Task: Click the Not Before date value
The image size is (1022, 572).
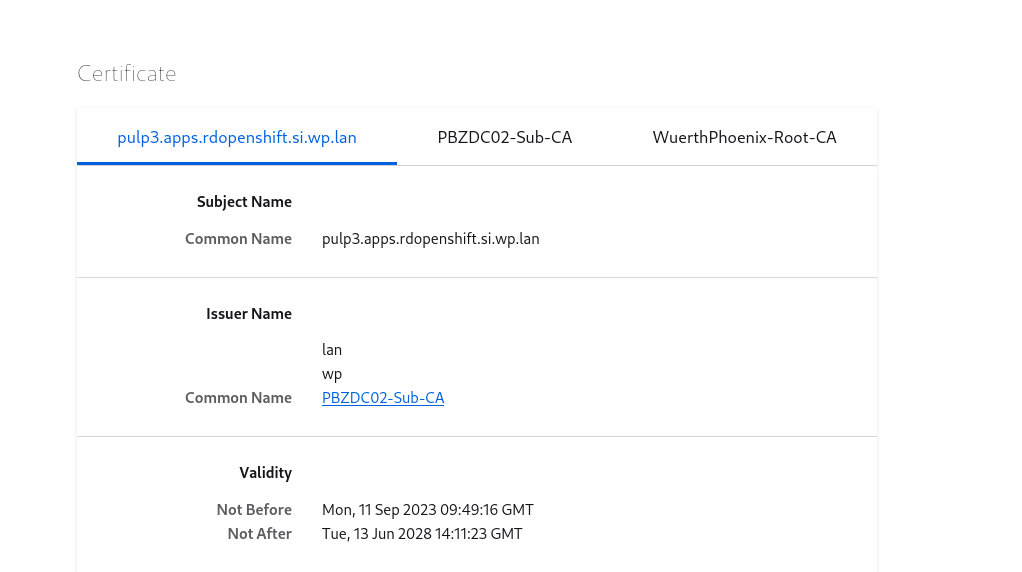Action: point(428,509)
